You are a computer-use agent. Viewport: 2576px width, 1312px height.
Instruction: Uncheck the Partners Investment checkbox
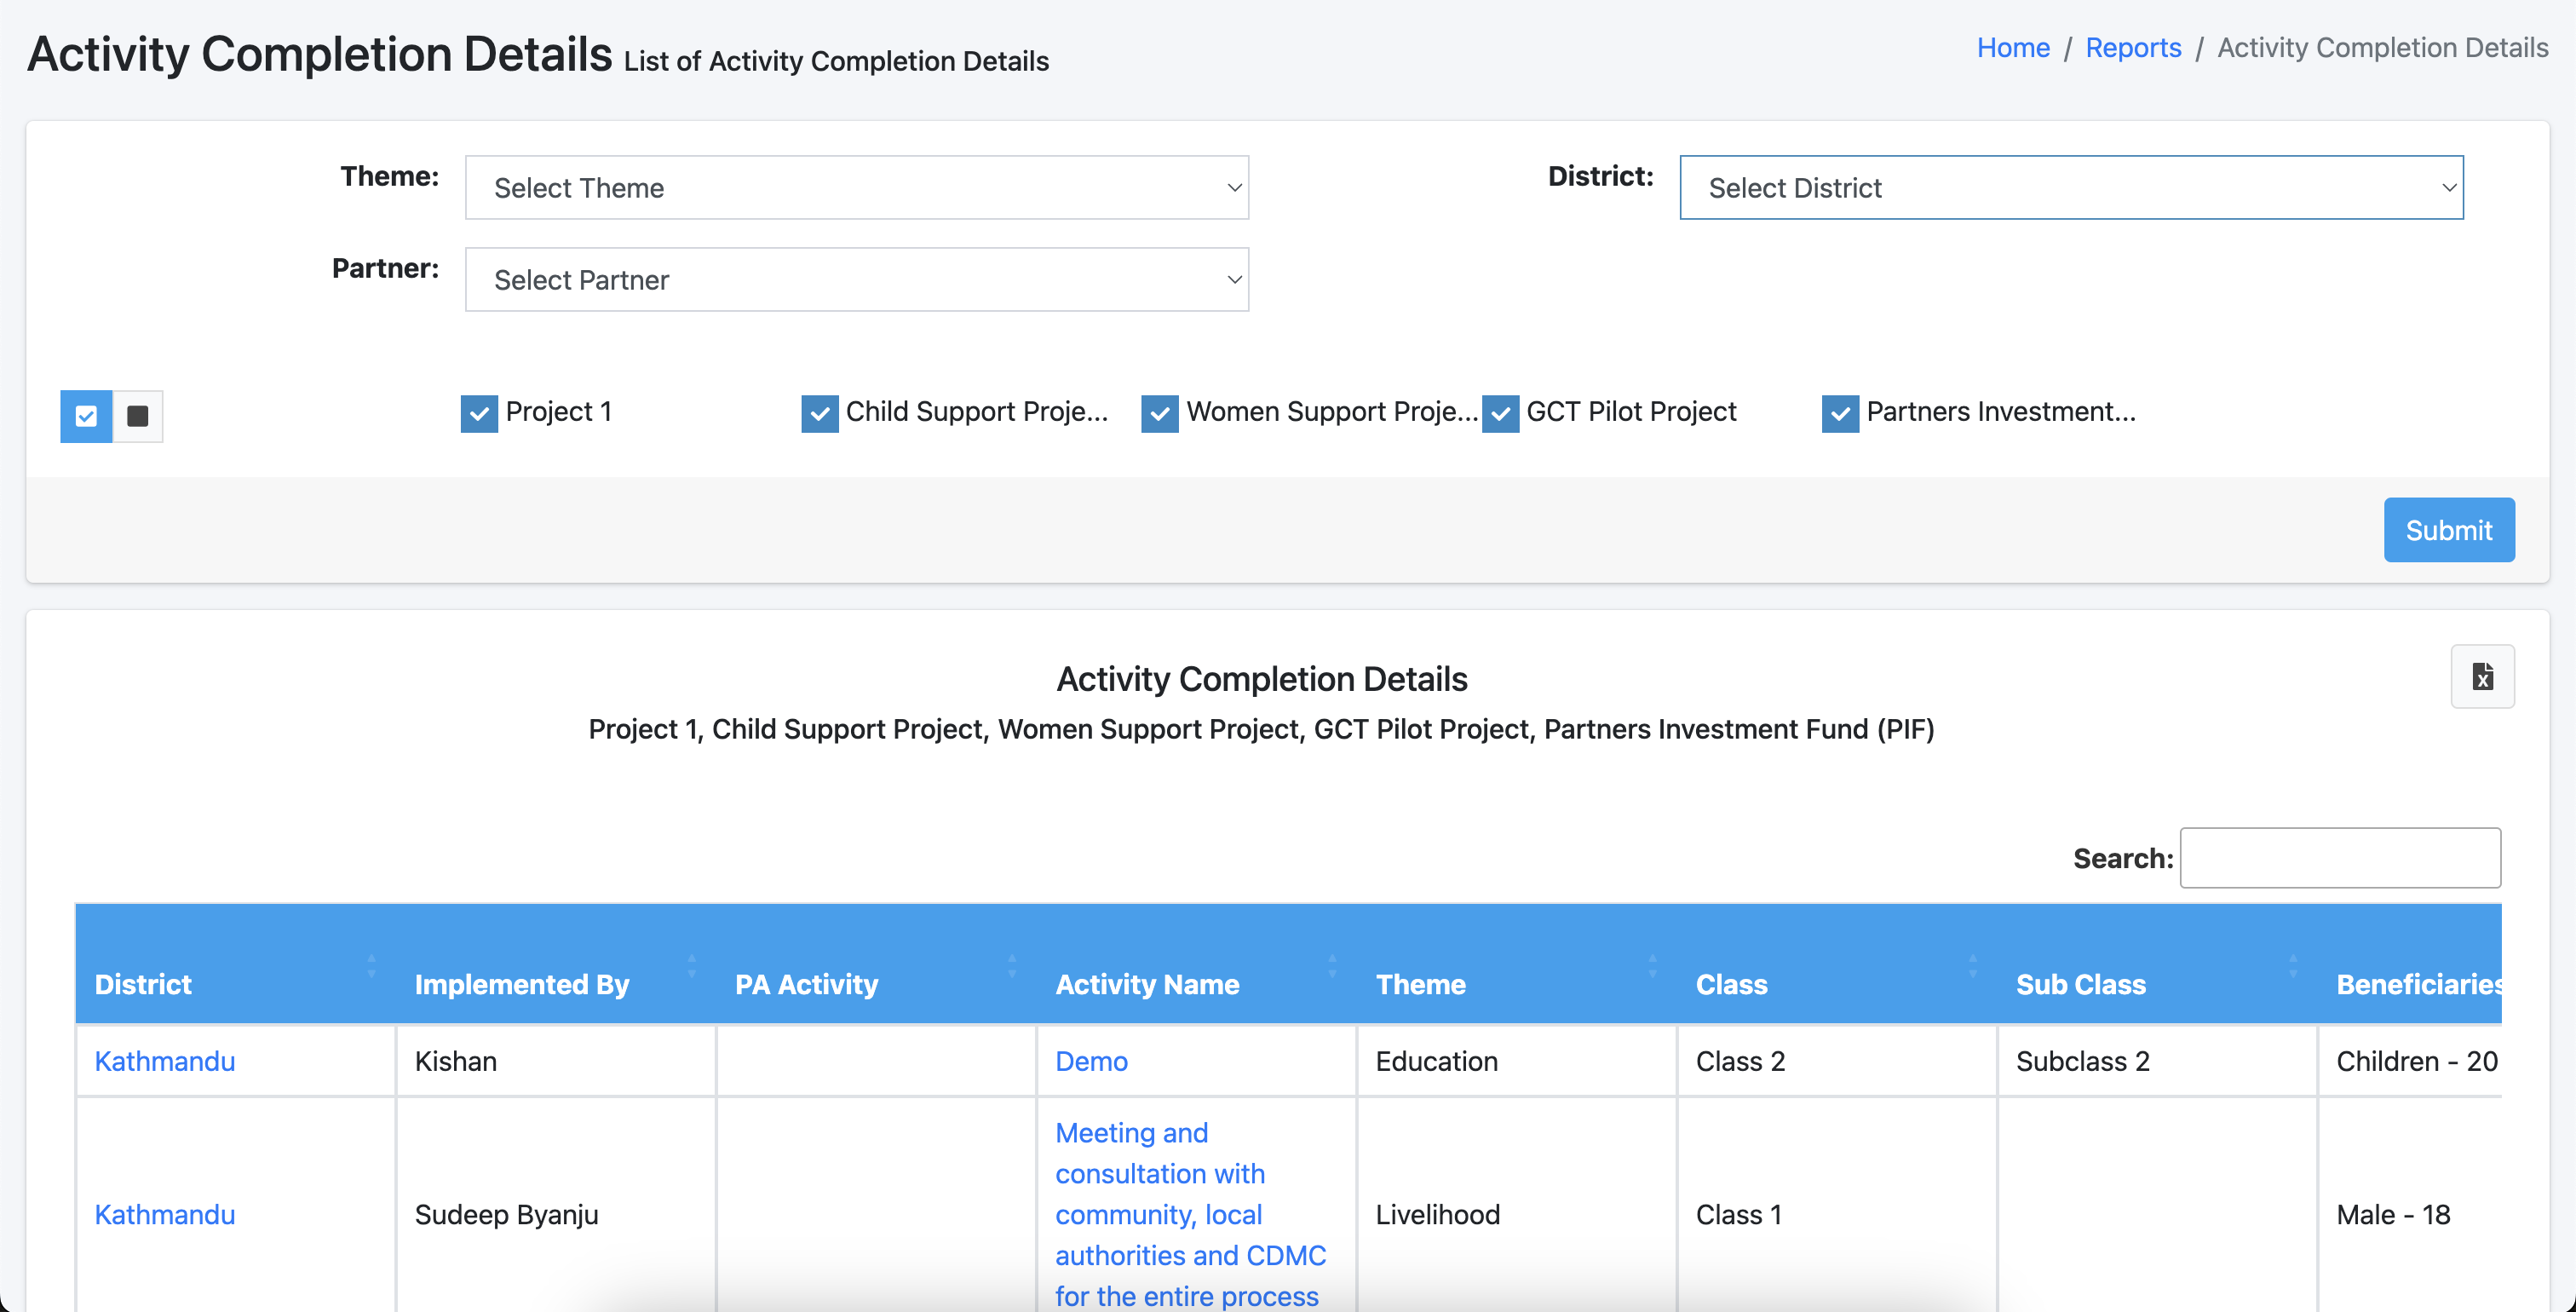1840,413
